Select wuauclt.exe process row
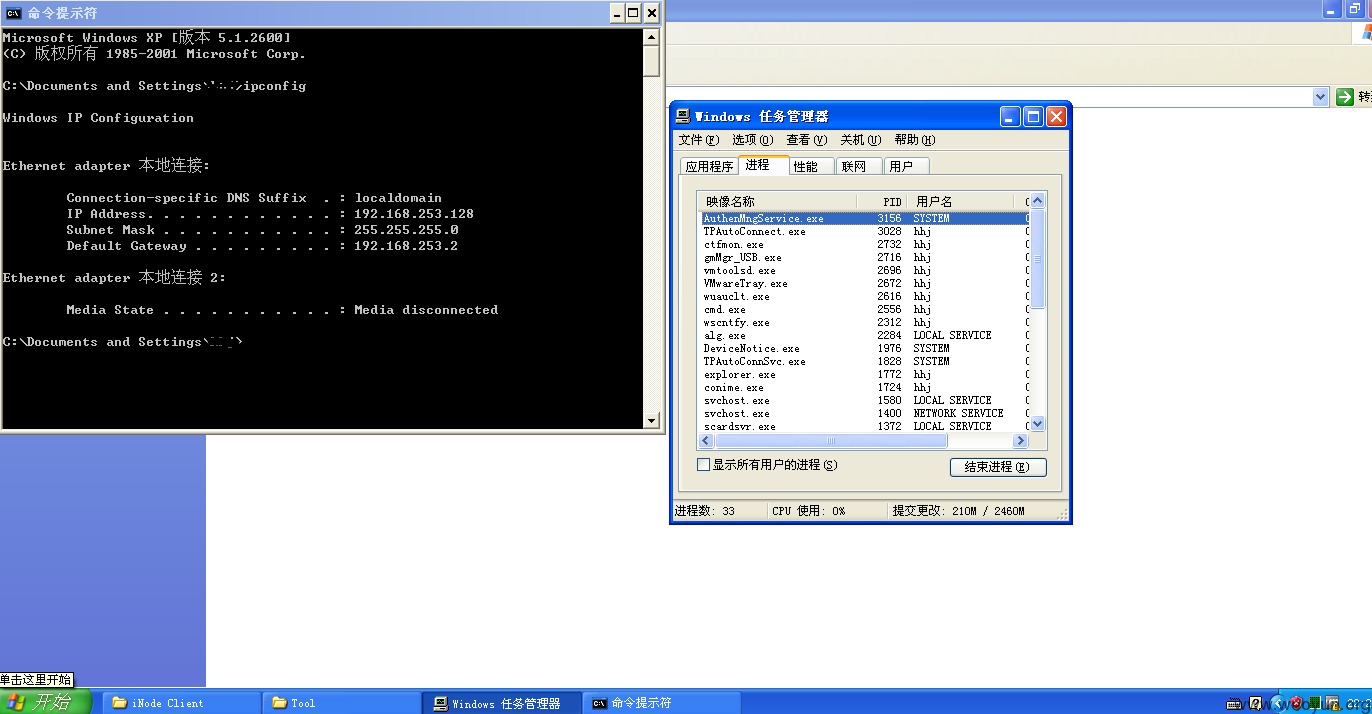 point(864,296)
